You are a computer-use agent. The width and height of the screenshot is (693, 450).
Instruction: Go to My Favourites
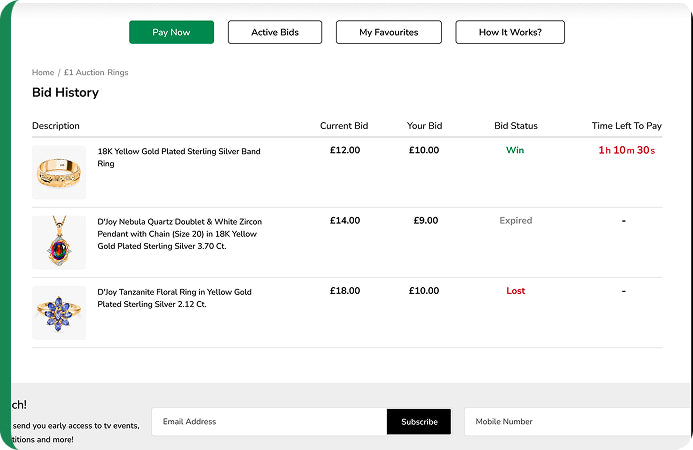[388, 32]
